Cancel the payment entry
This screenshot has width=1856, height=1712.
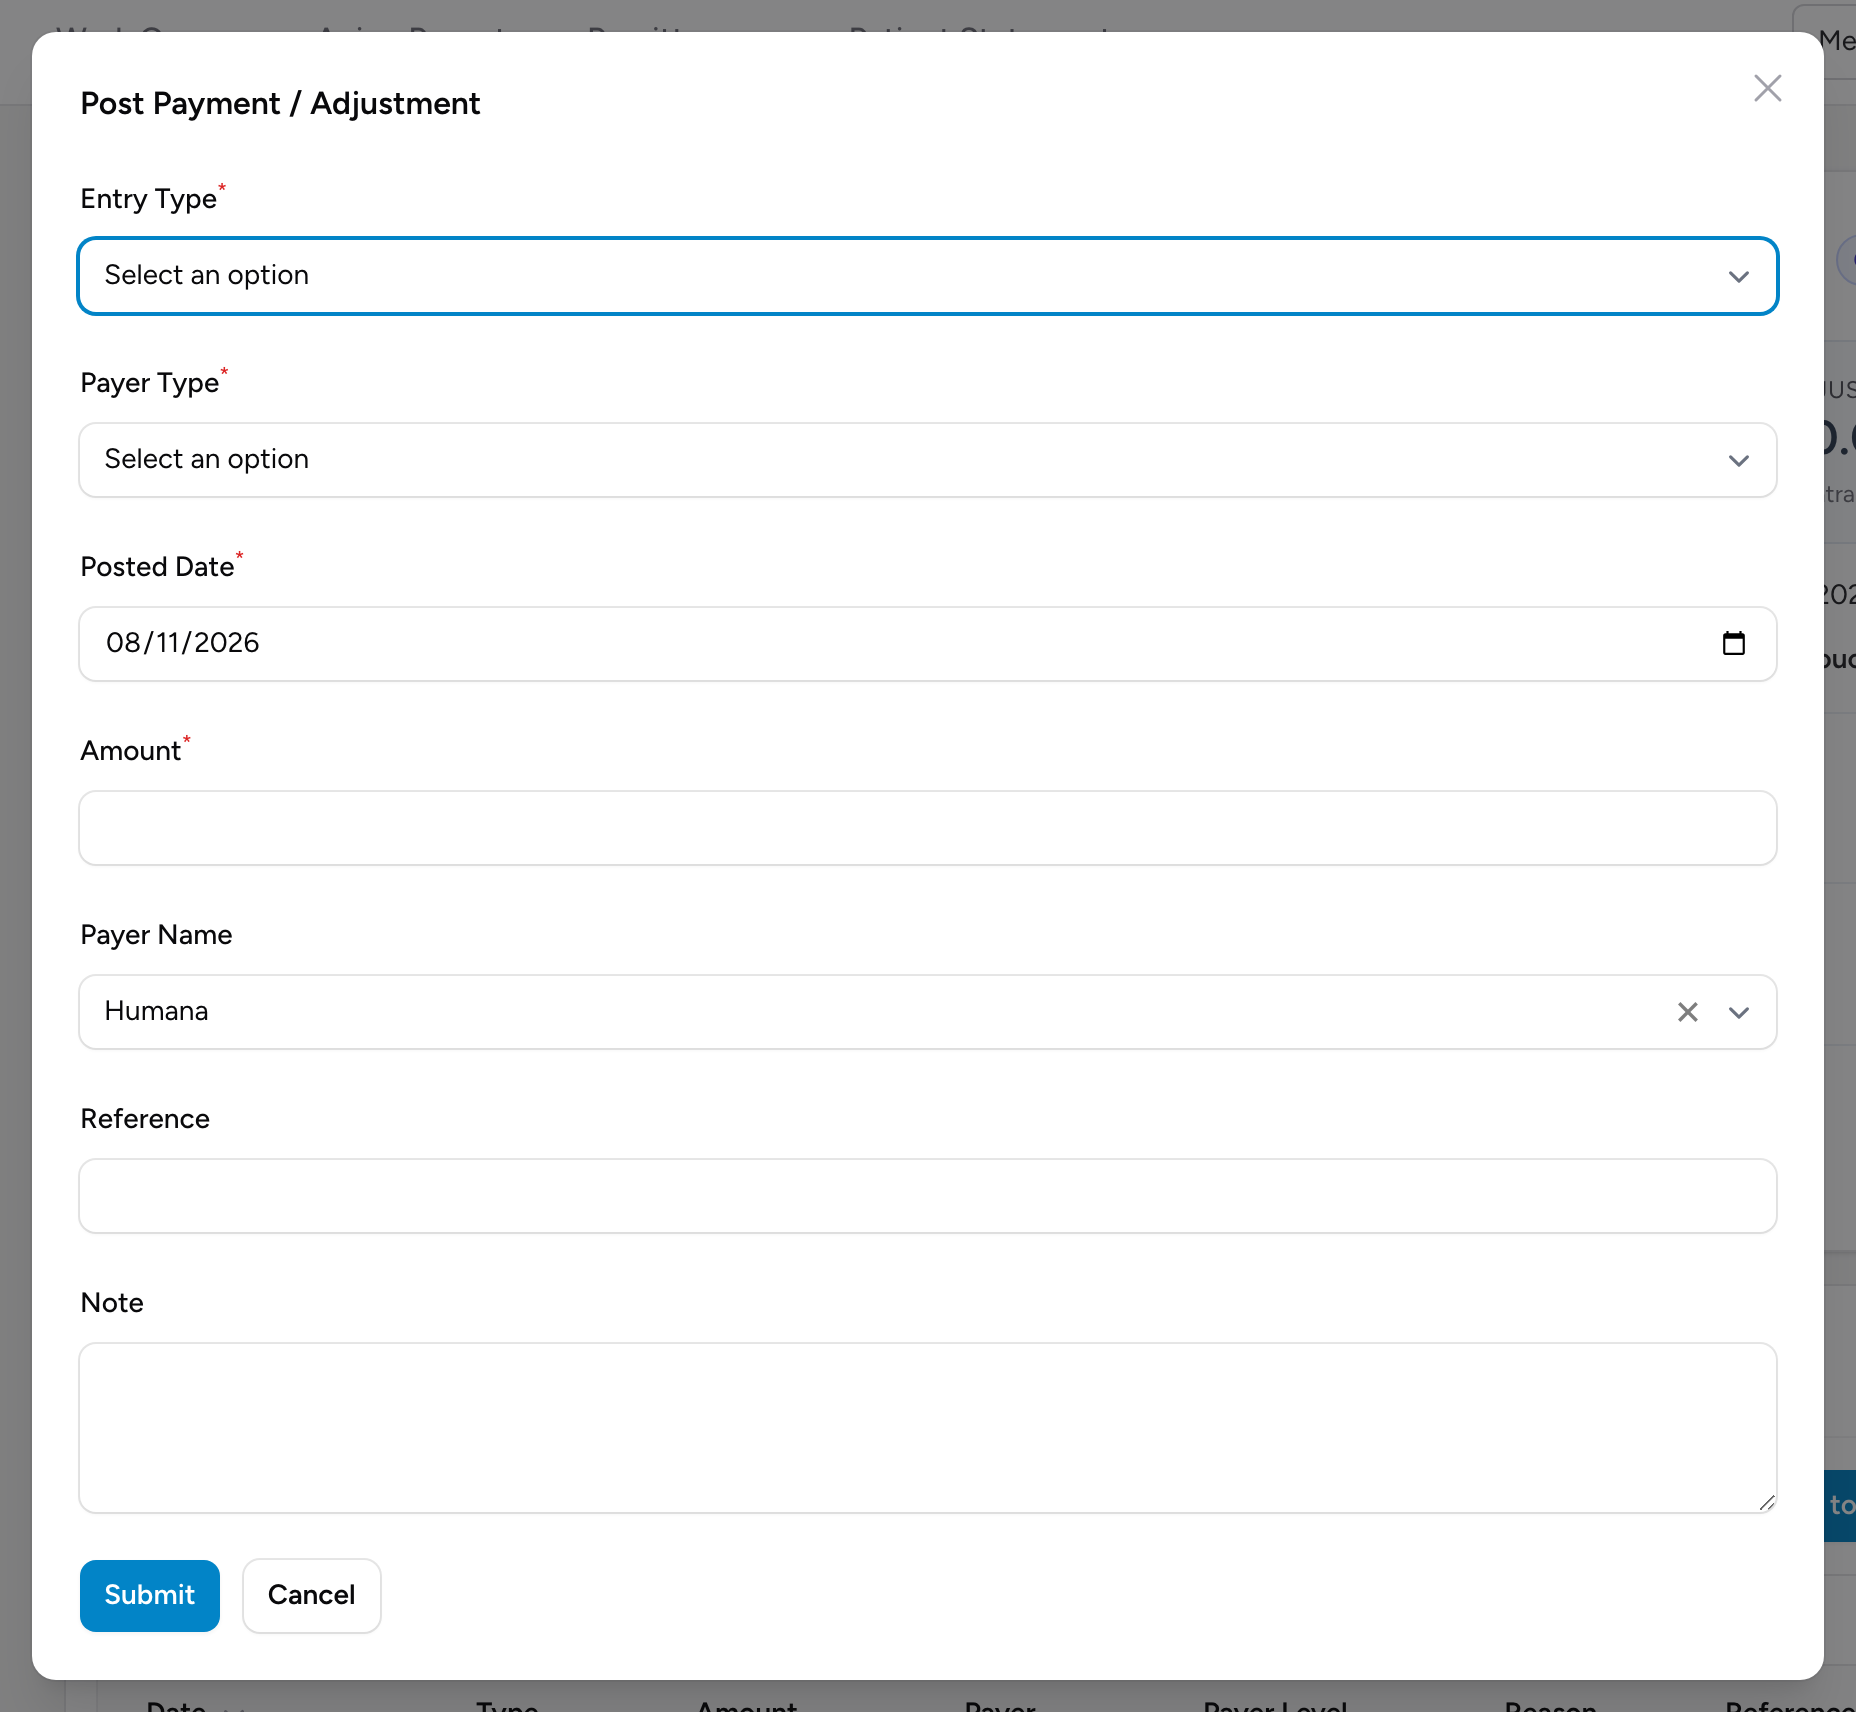[312, 1596]
